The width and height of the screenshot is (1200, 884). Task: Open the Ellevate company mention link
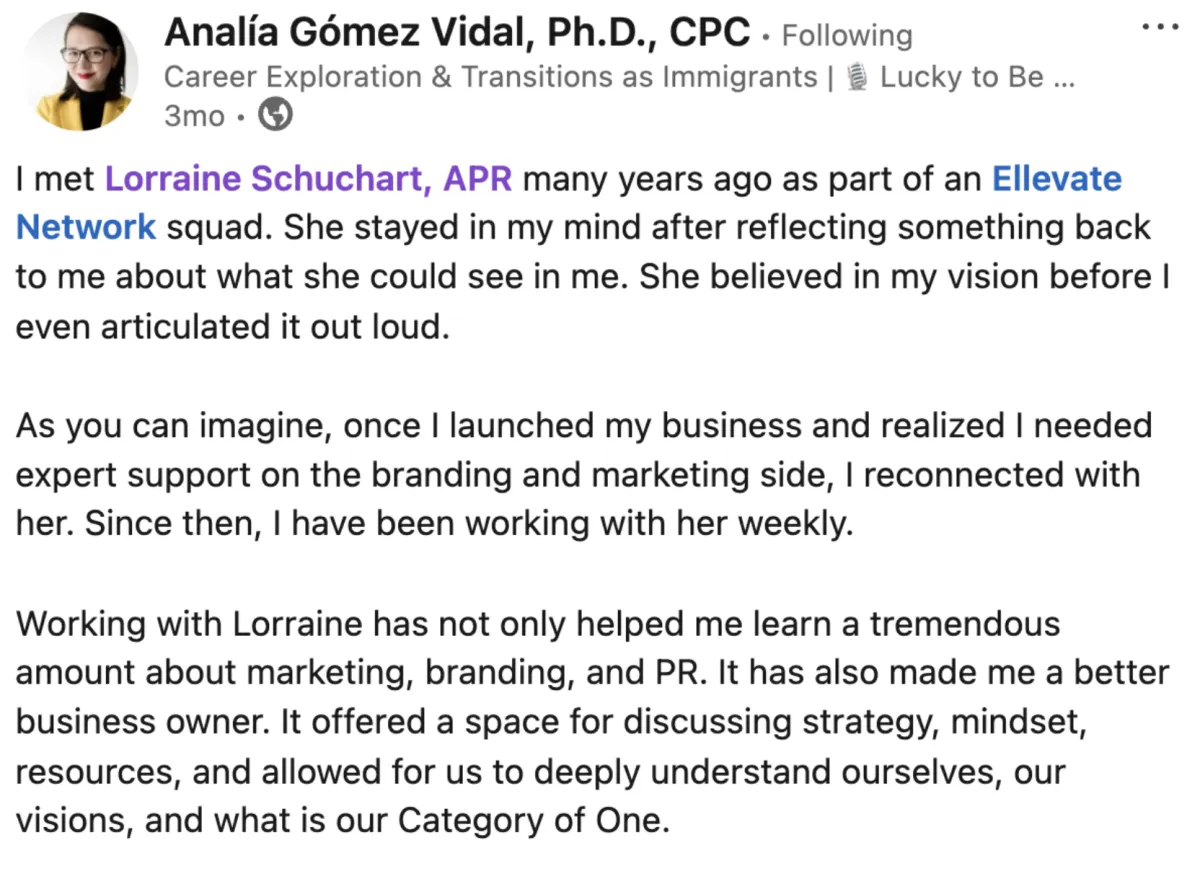pos(1056,179)
